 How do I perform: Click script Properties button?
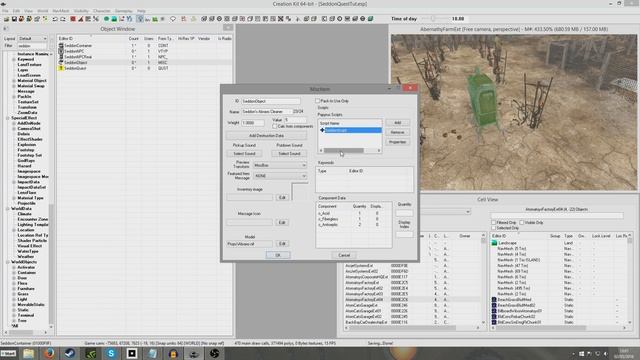pyautogui.click(x=398, y=142)
